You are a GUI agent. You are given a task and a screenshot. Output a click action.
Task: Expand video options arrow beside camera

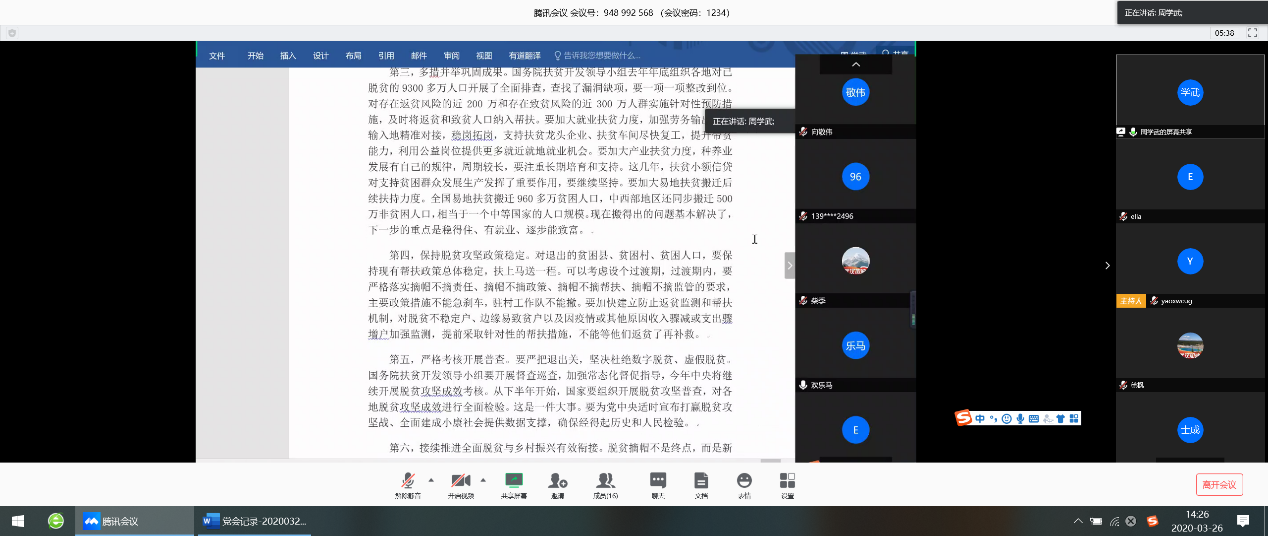point(484,479)
